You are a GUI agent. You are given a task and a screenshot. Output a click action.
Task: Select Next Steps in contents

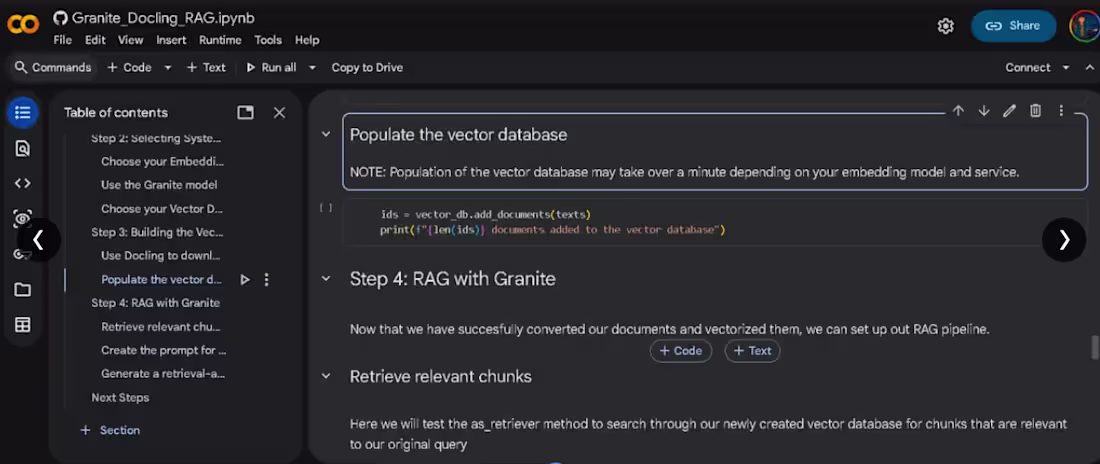120,397
